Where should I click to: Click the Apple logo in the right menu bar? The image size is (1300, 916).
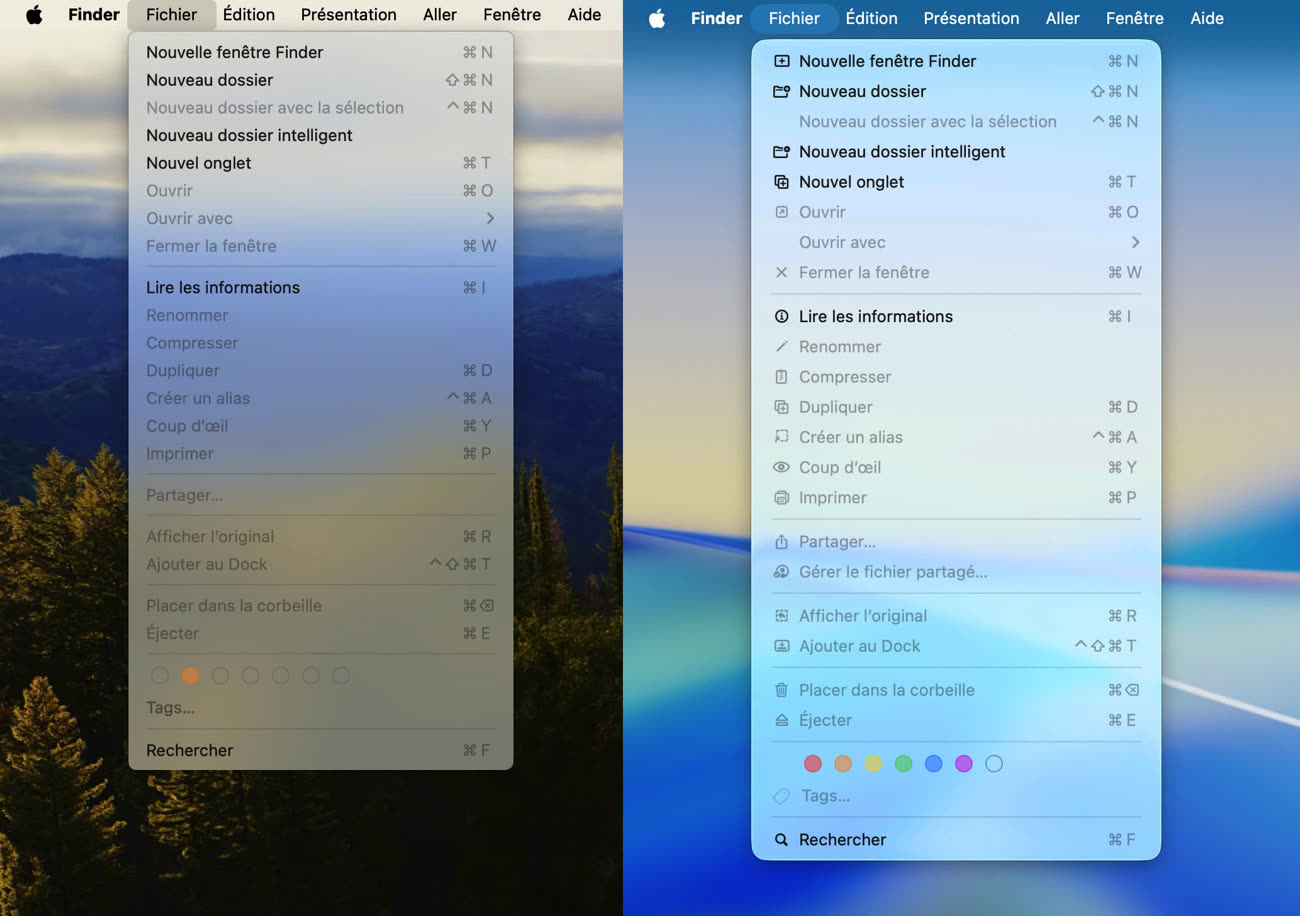pyautogui.click(x=657, y=18)
